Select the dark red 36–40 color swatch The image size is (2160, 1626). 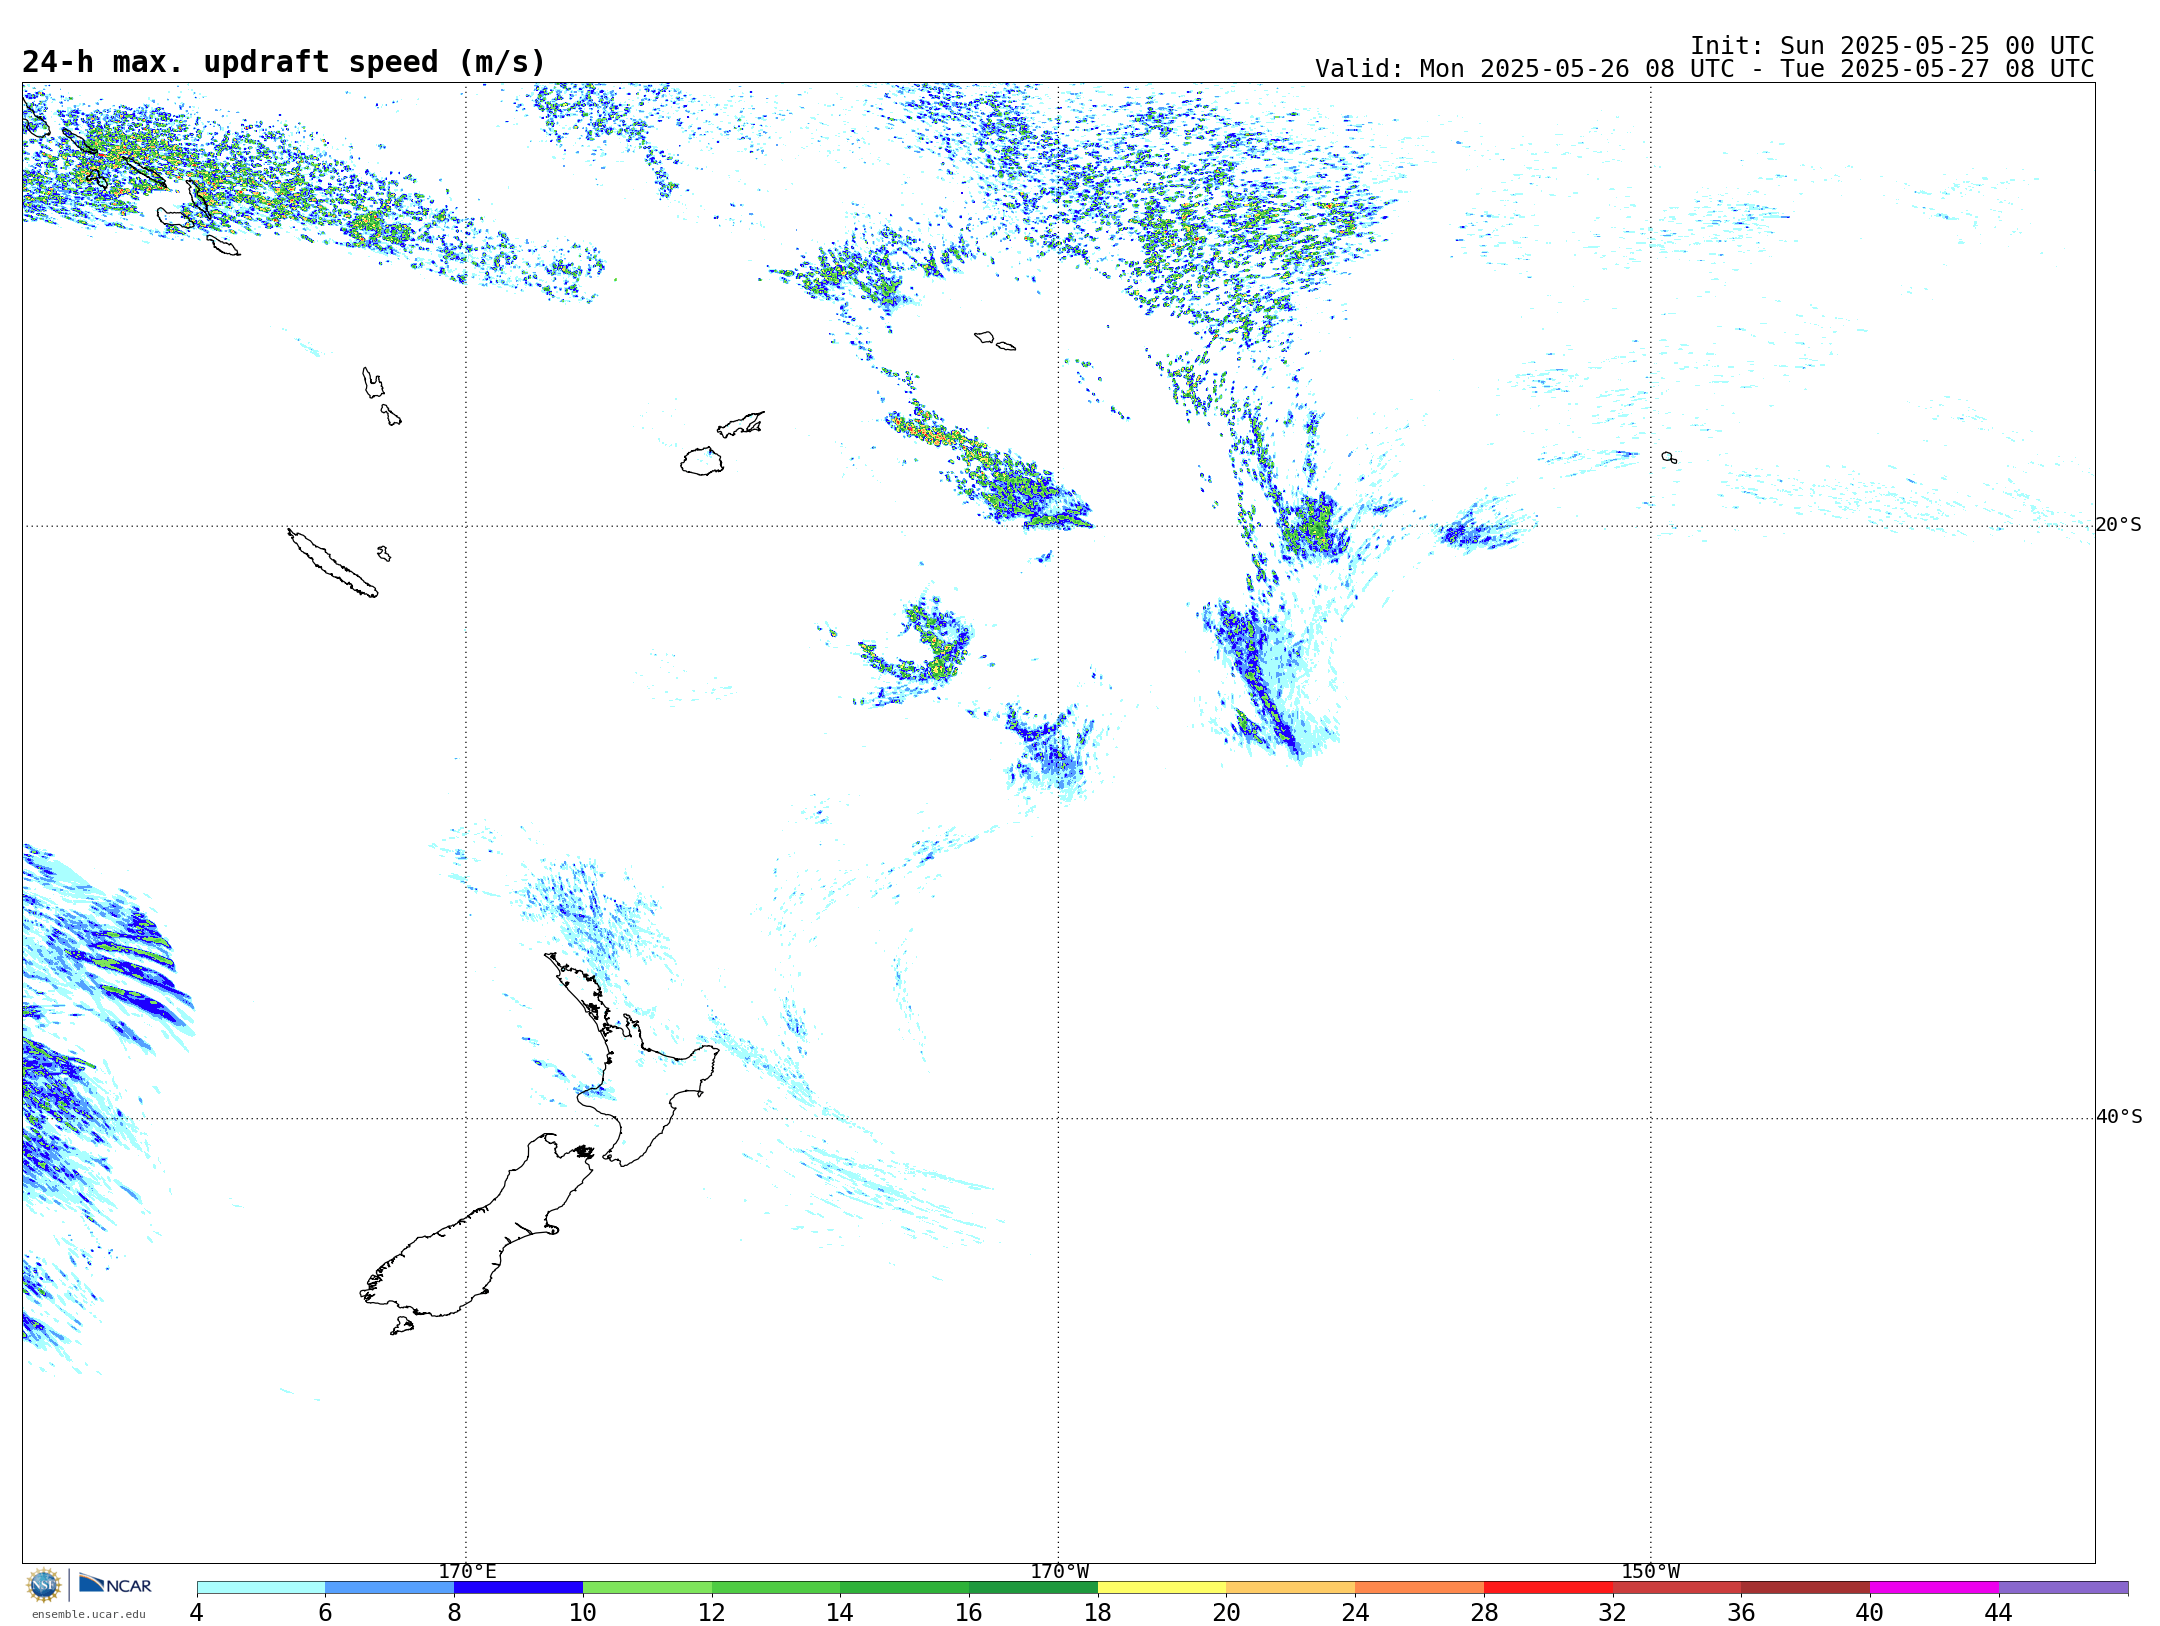point(1806,1588)
